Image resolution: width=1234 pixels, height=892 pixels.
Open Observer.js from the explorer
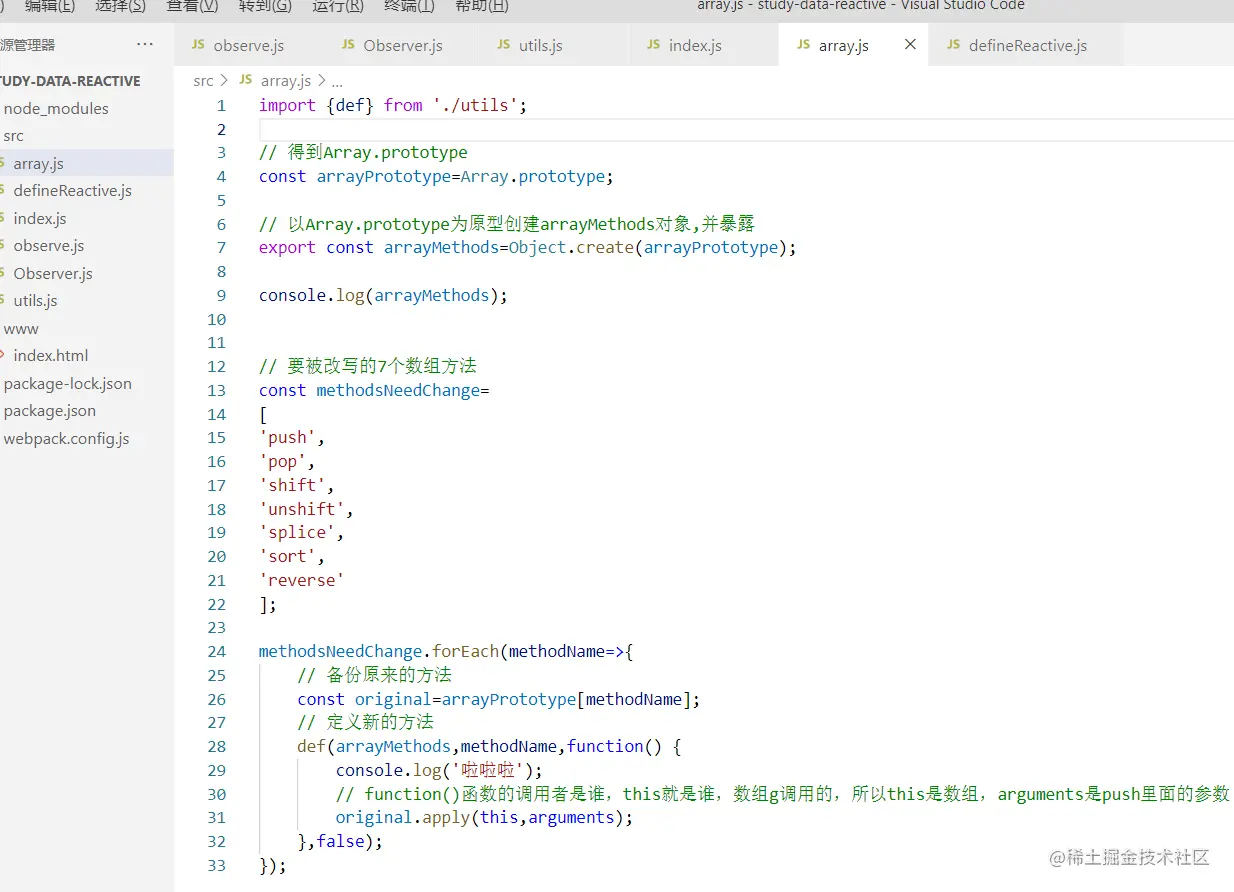52,273
